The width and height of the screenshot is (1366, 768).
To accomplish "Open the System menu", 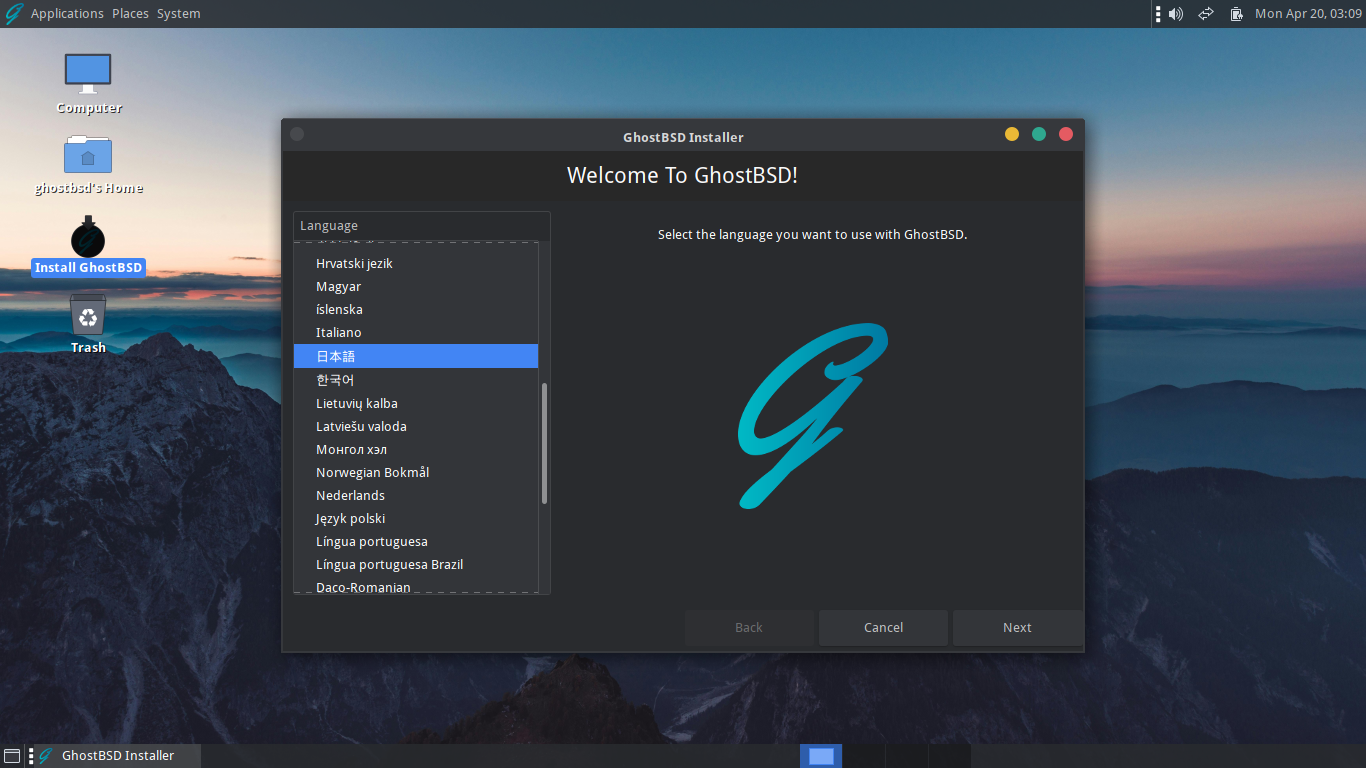I will (178, 13).
